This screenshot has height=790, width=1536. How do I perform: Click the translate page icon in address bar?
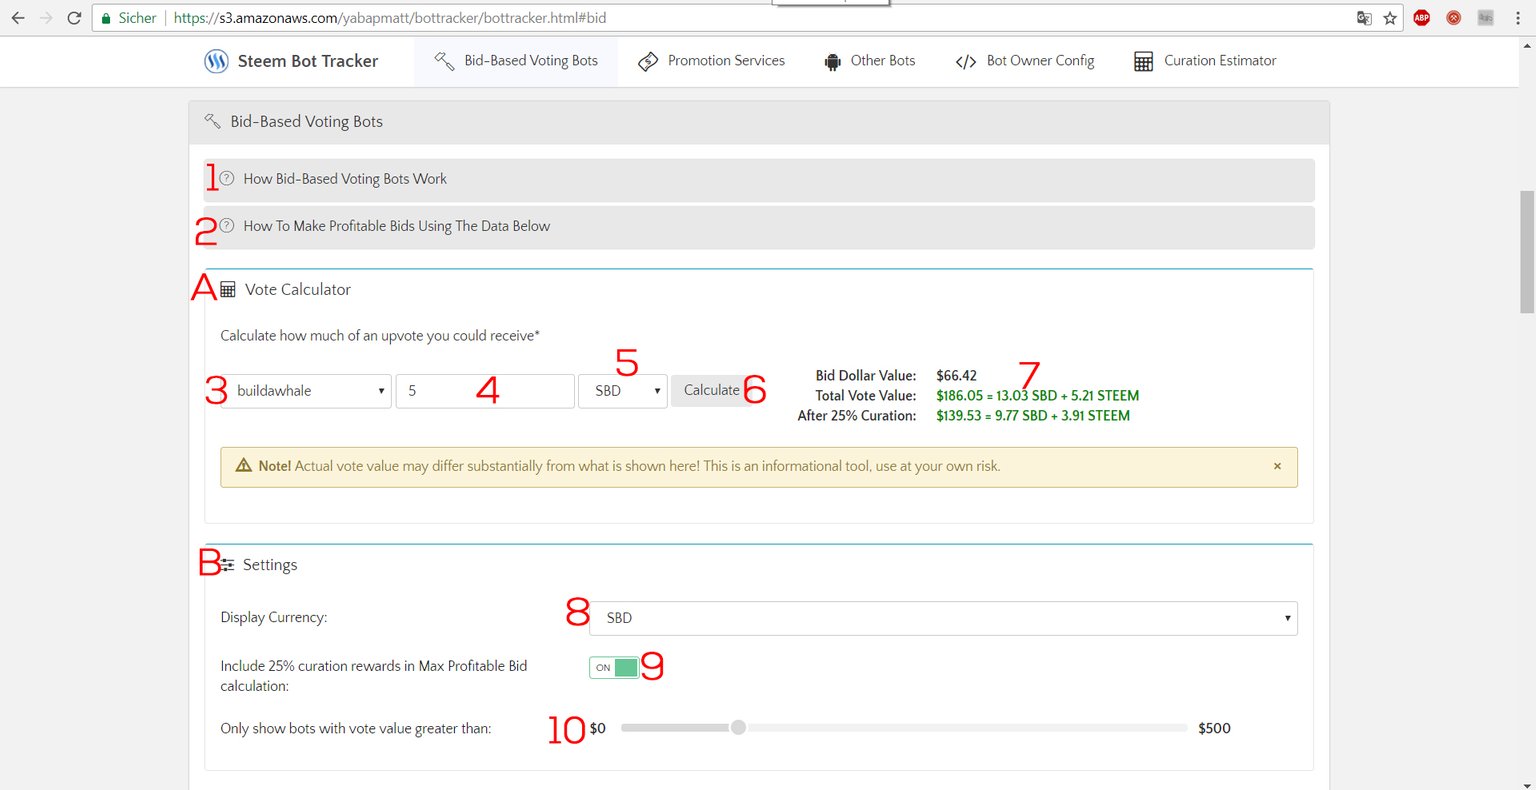tap(1364, 18)
